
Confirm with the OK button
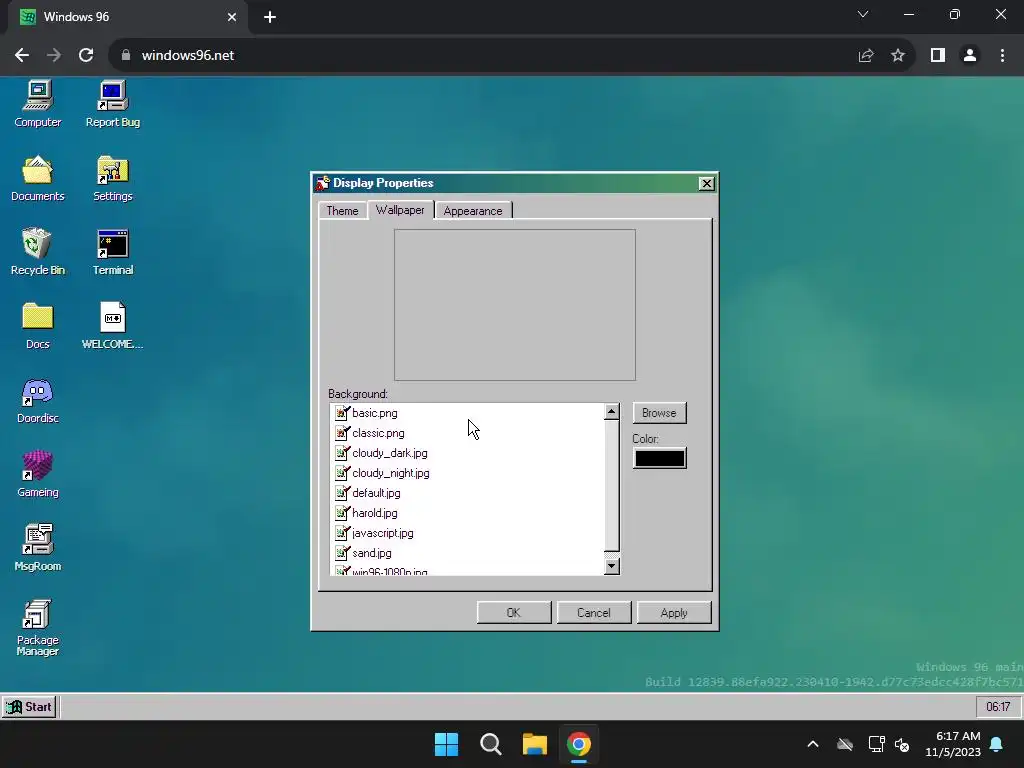coord(514,613)
